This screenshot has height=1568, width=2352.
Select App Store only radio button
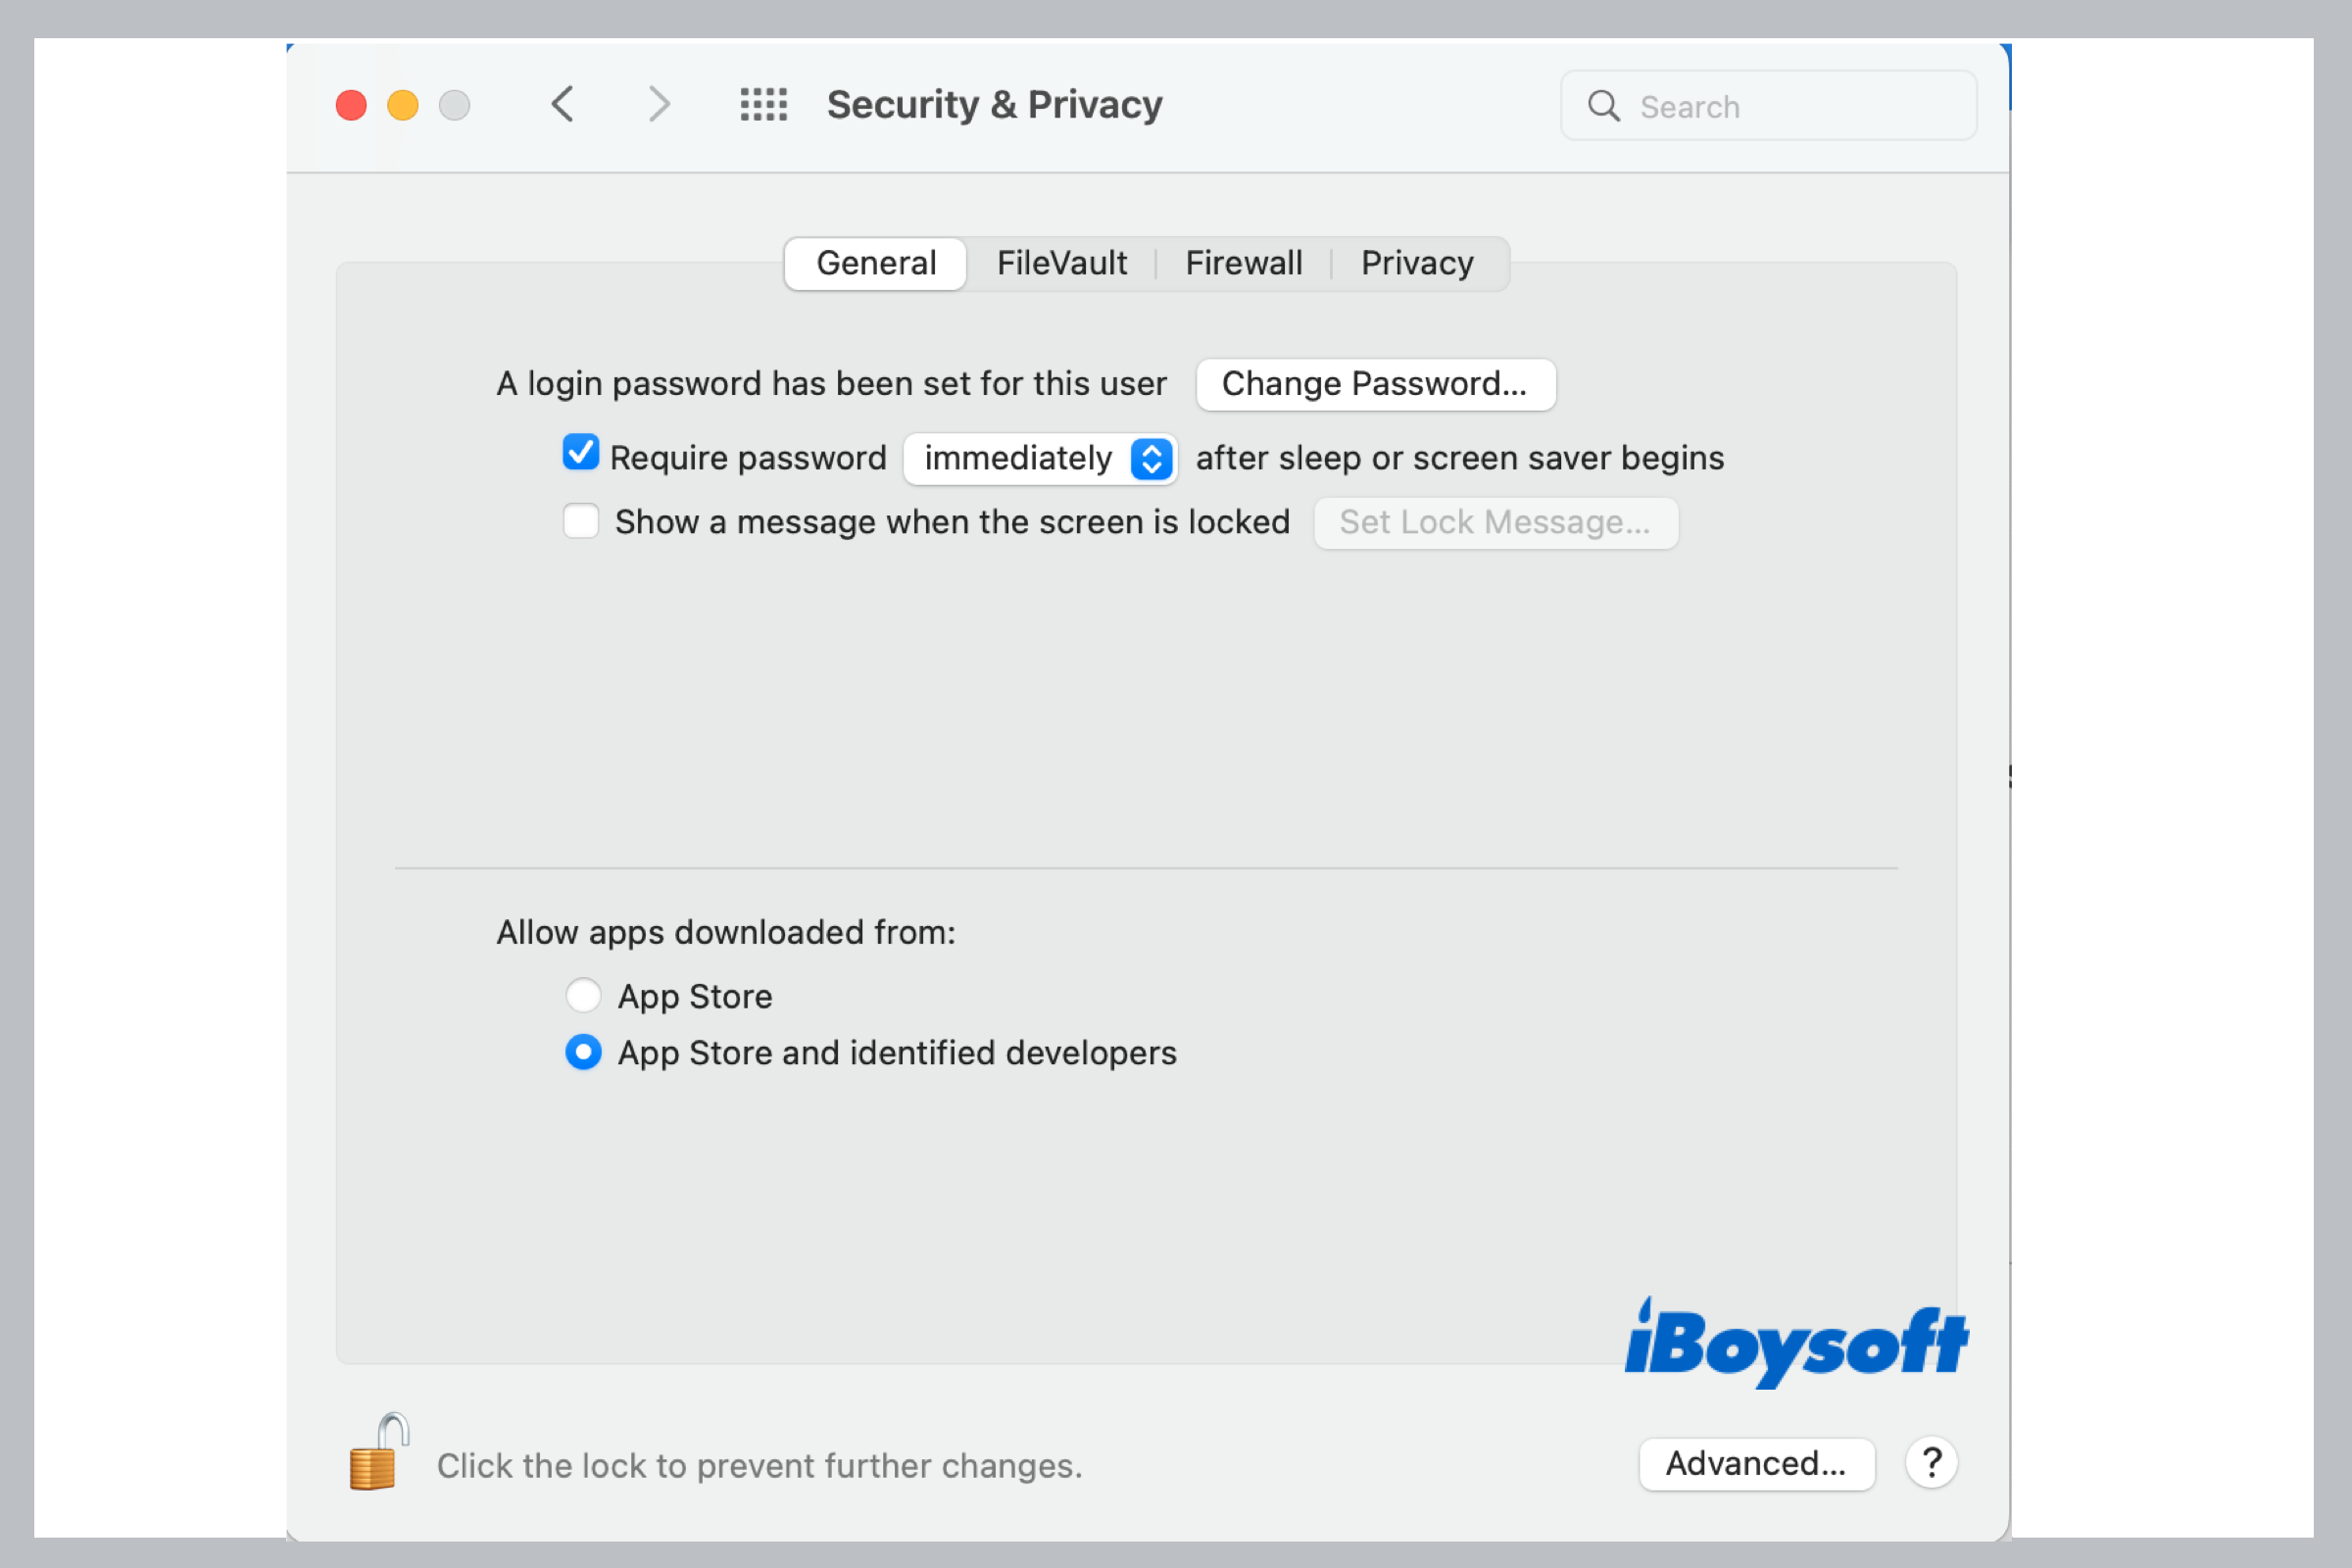tap(581, 992)
